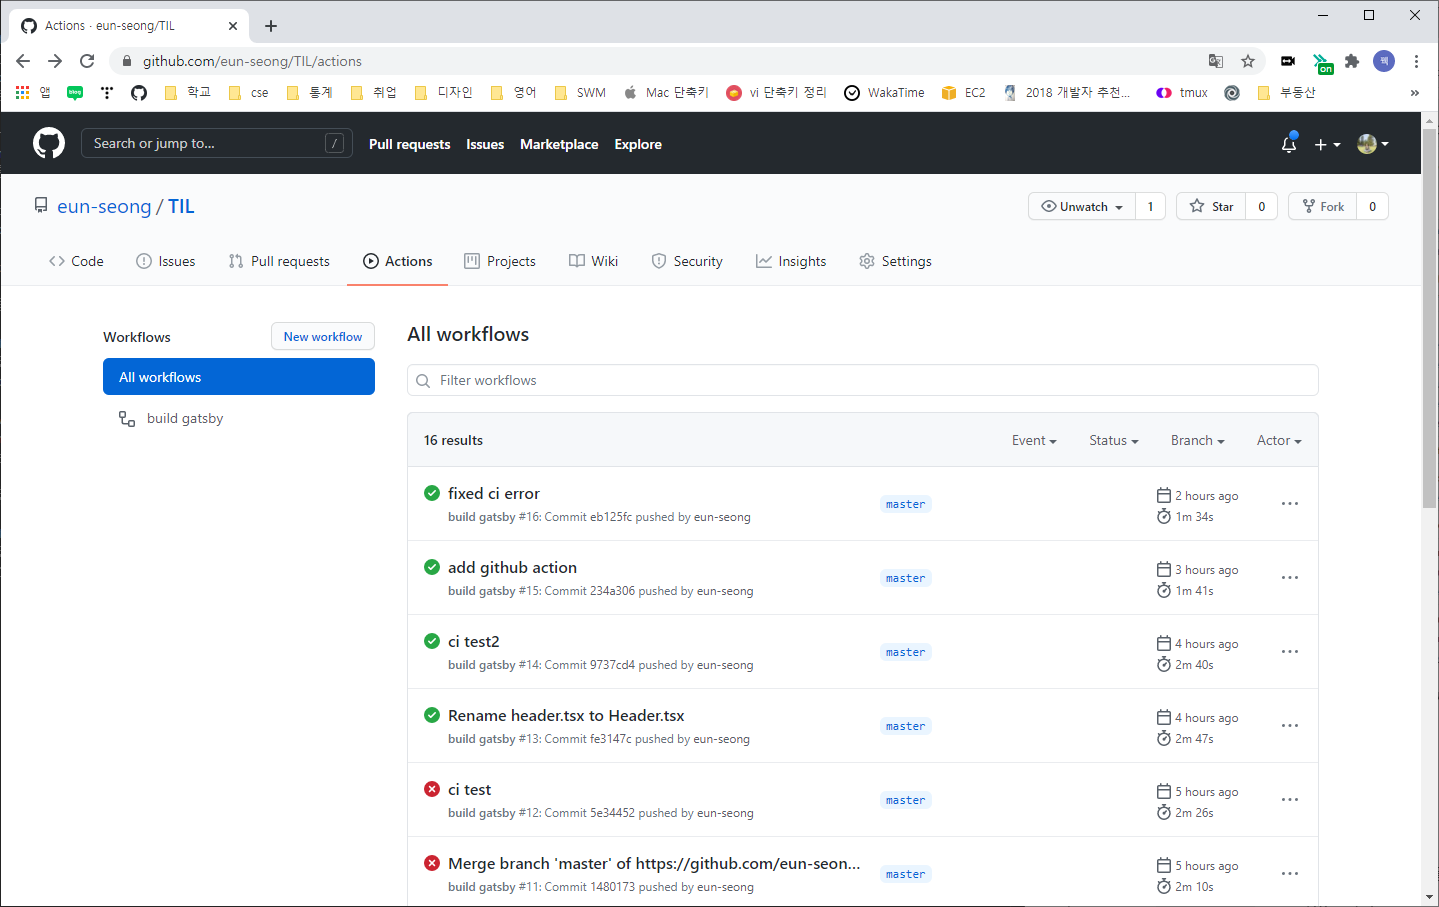Click the green success icon of 'fixed ci error'

[x=432, y=493]
